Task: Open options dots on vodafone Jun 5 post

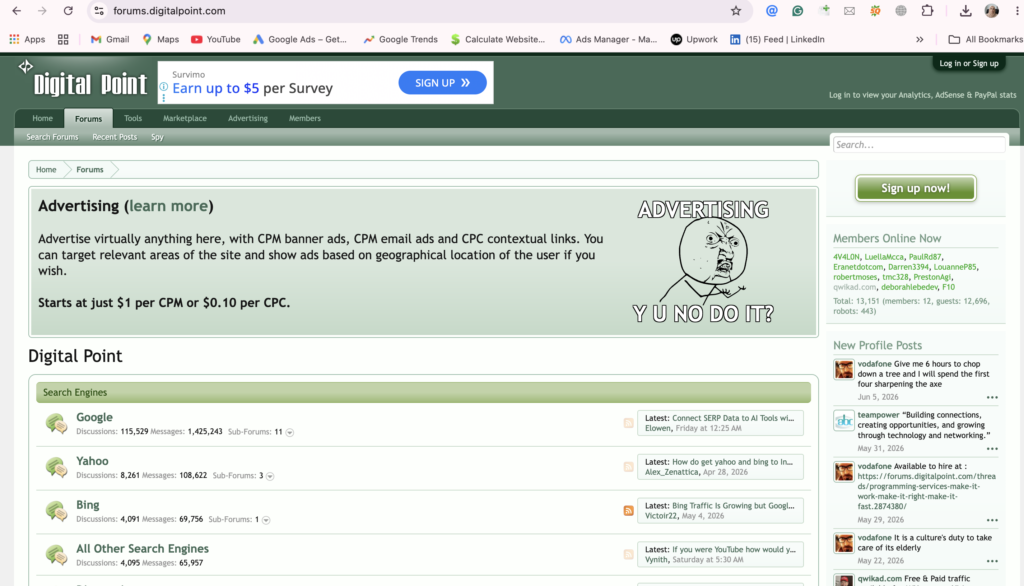Action: [x=992, y=397]
